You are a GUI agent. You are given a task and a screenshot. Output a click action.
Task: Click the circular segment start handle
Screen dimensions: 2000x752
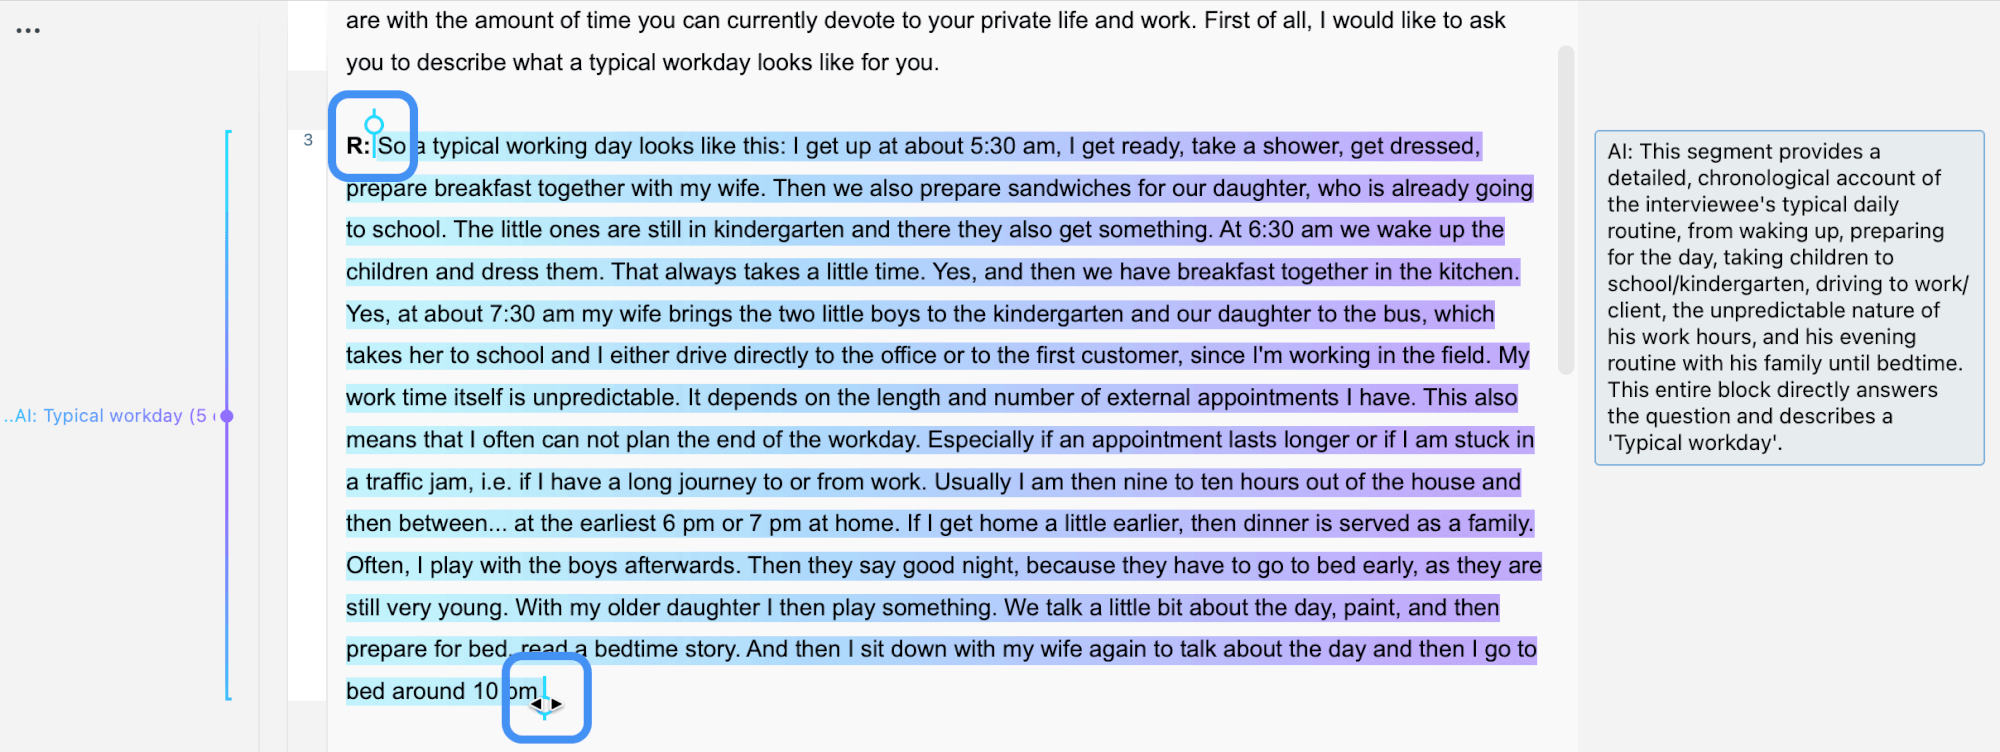pos(374,125)
